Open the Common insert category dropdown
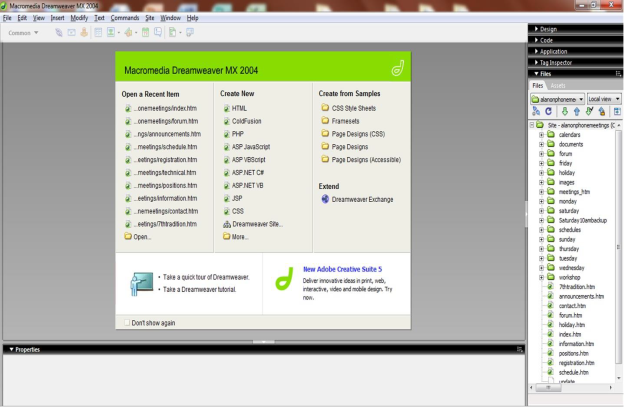The height and width of the screenshot is (408, 625). [x=23, y=33]
